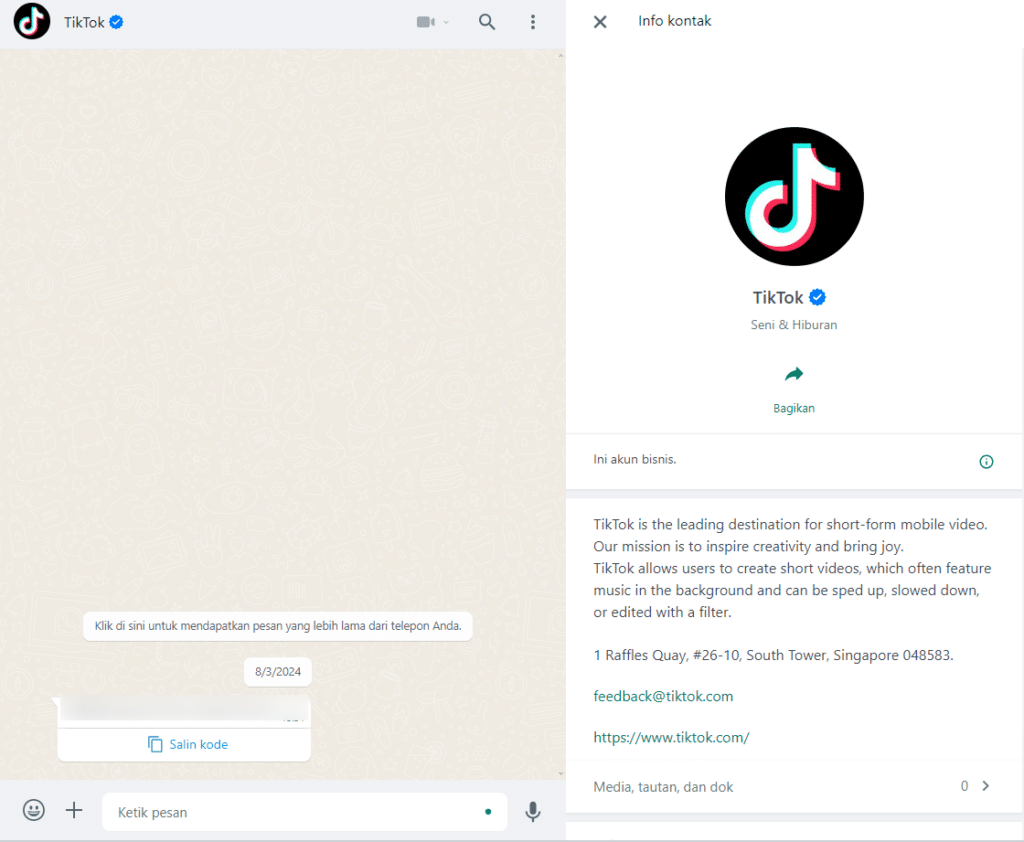Click the chat scrollbar down arrow
Viewport: 1024px width, 842px height.
tap(560, 773)
